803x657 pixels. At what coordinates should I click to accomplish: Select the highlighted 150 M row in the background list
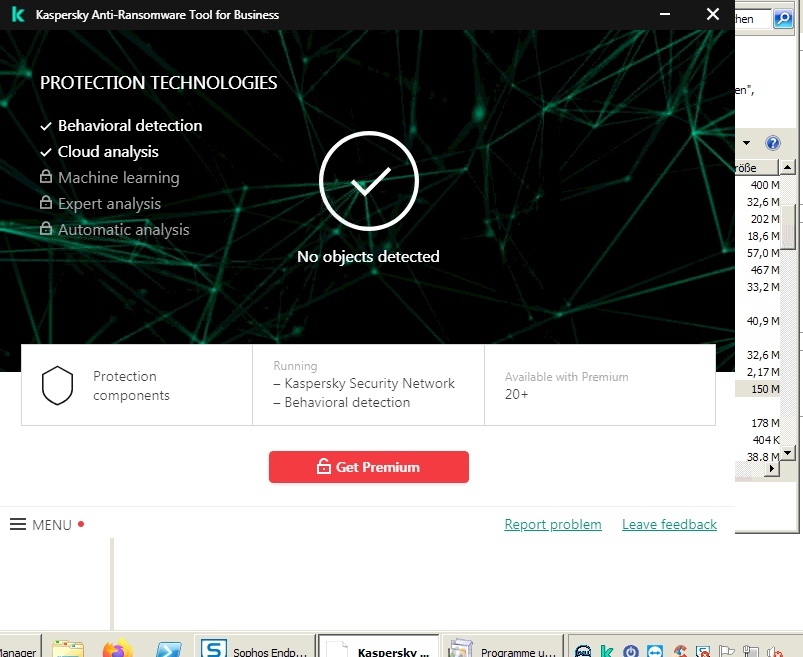point(757,389)
